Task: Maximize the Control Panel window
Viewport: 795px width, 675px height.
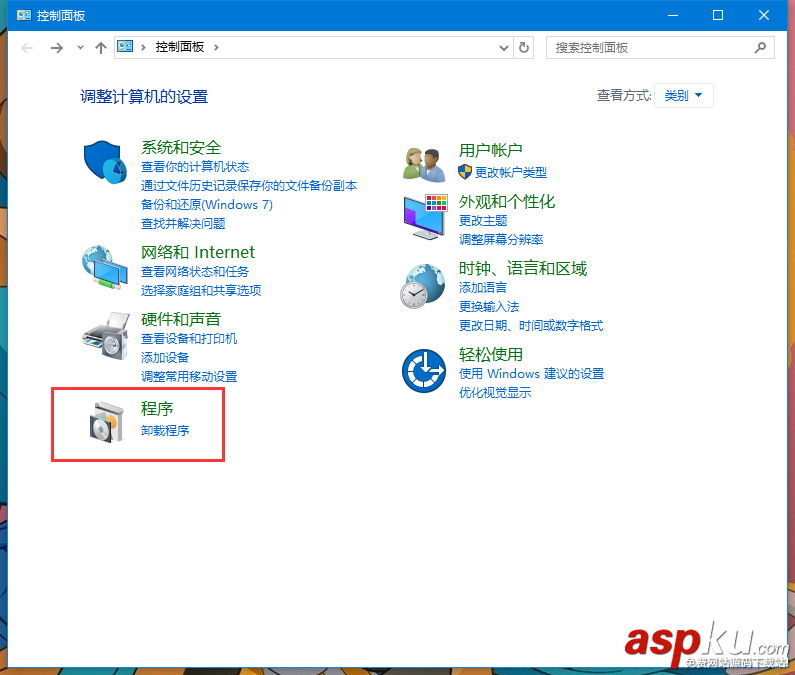Action: pos(718,15)
